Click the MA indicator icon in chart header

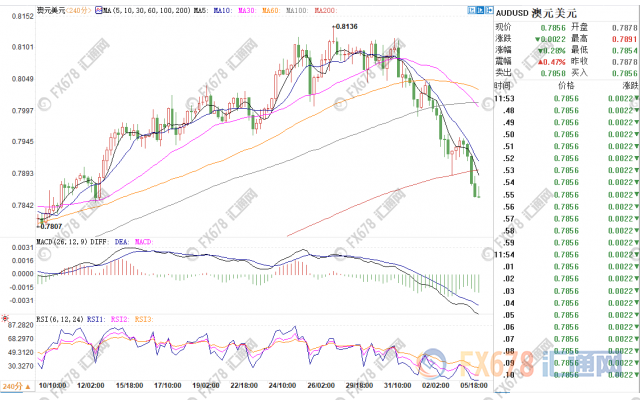click(98, 10)
